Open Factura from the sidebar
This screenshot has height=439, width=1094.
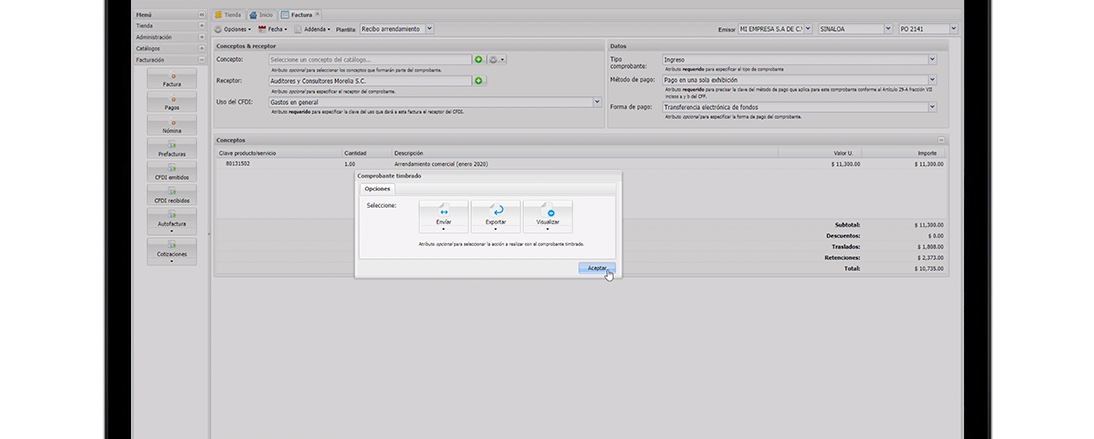(x=171, y=79)
